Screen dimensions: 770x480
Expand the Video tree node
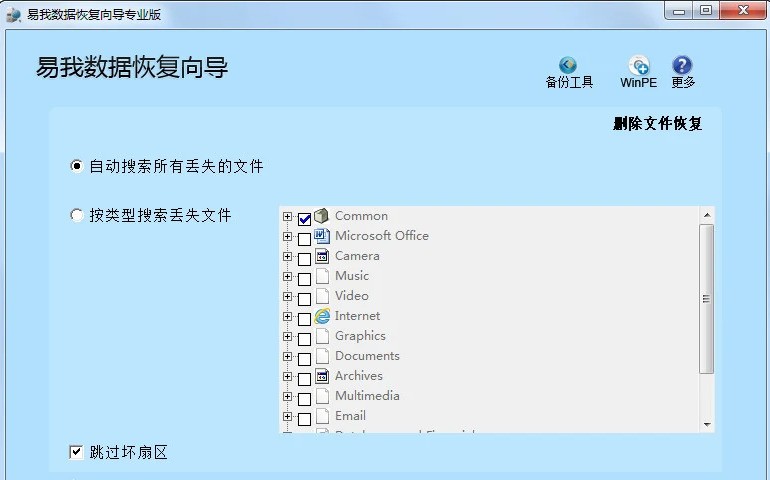[x=288, y=297]
